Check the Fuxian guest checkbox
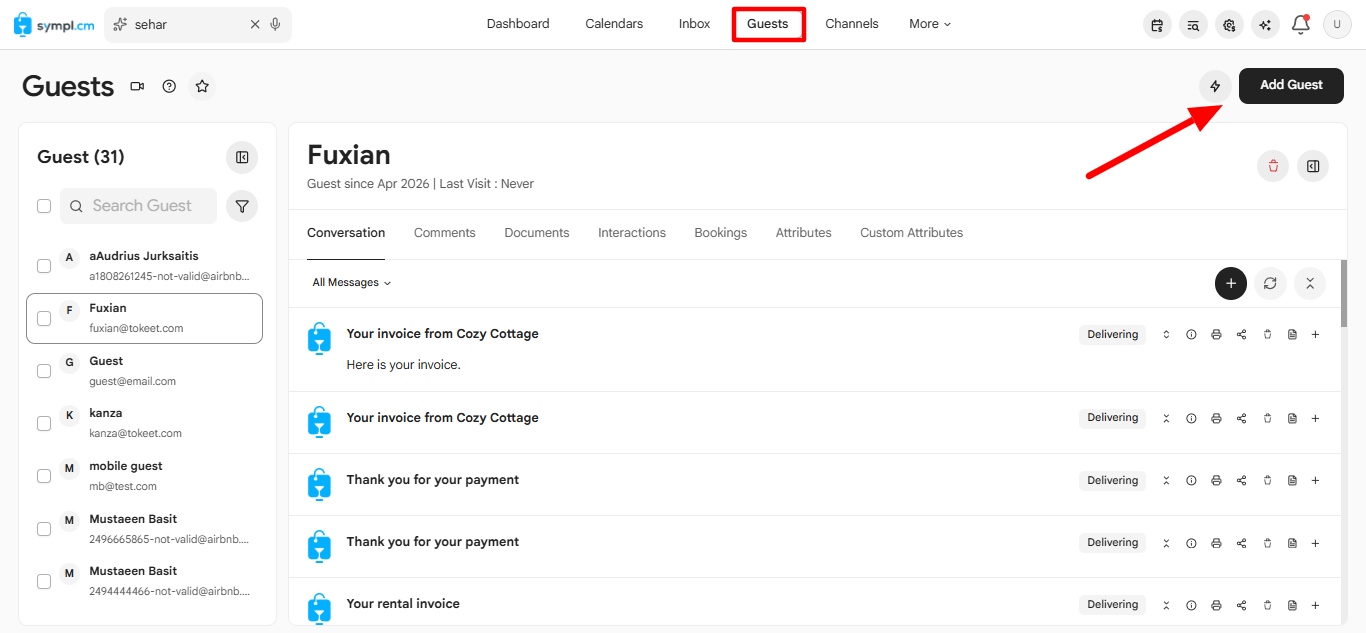 [44, 318]
